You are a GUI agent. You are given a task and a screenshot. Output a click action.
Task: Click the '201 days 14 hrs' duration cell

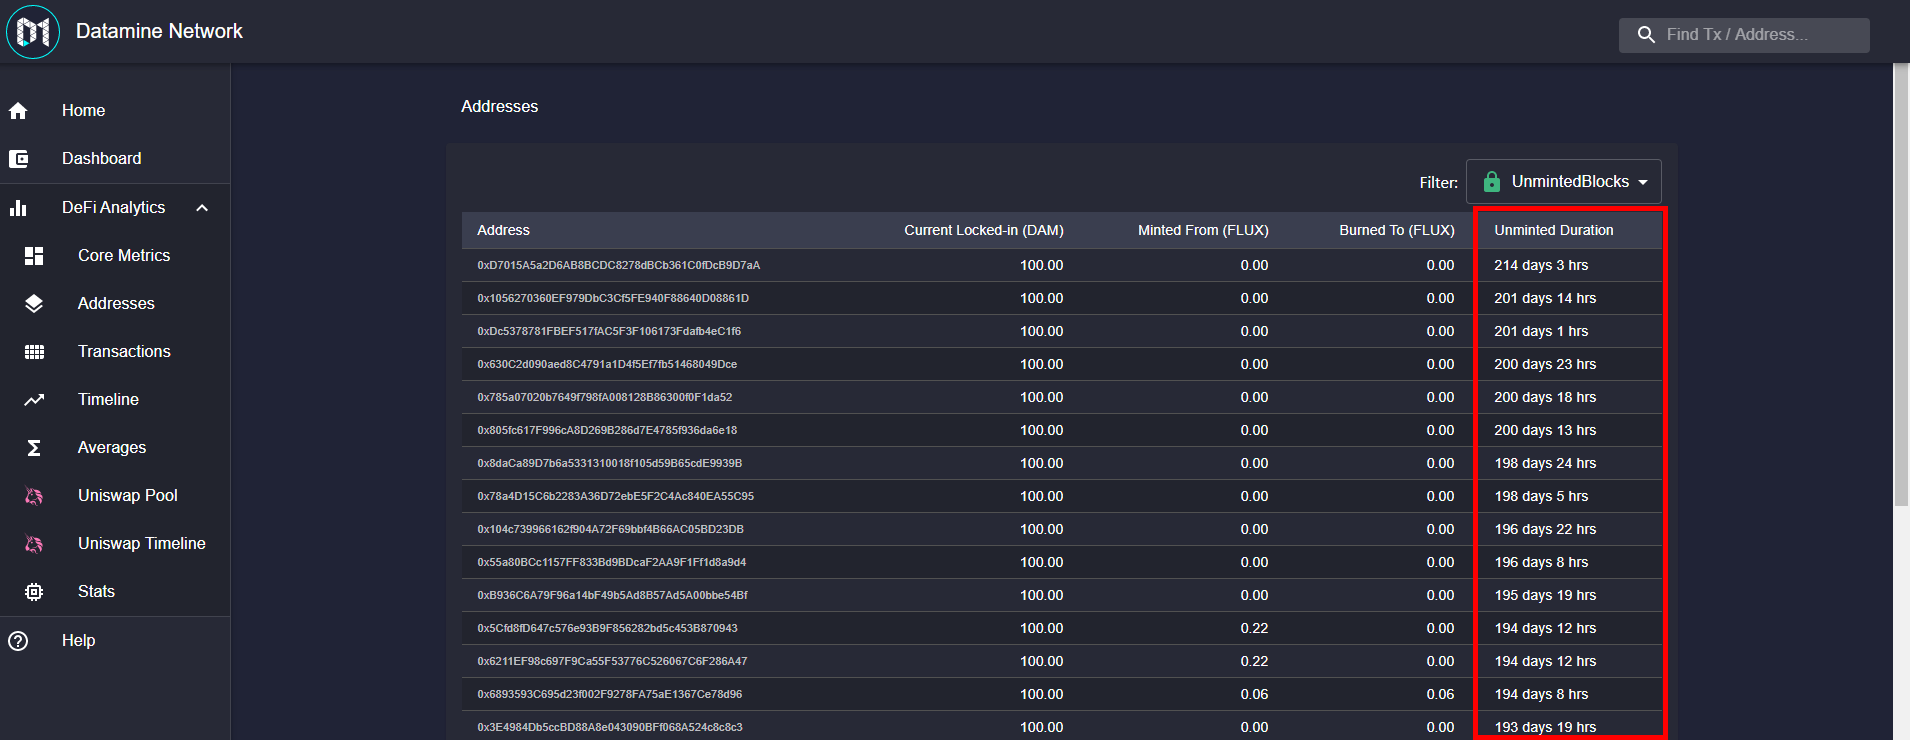pos(1545,298)
